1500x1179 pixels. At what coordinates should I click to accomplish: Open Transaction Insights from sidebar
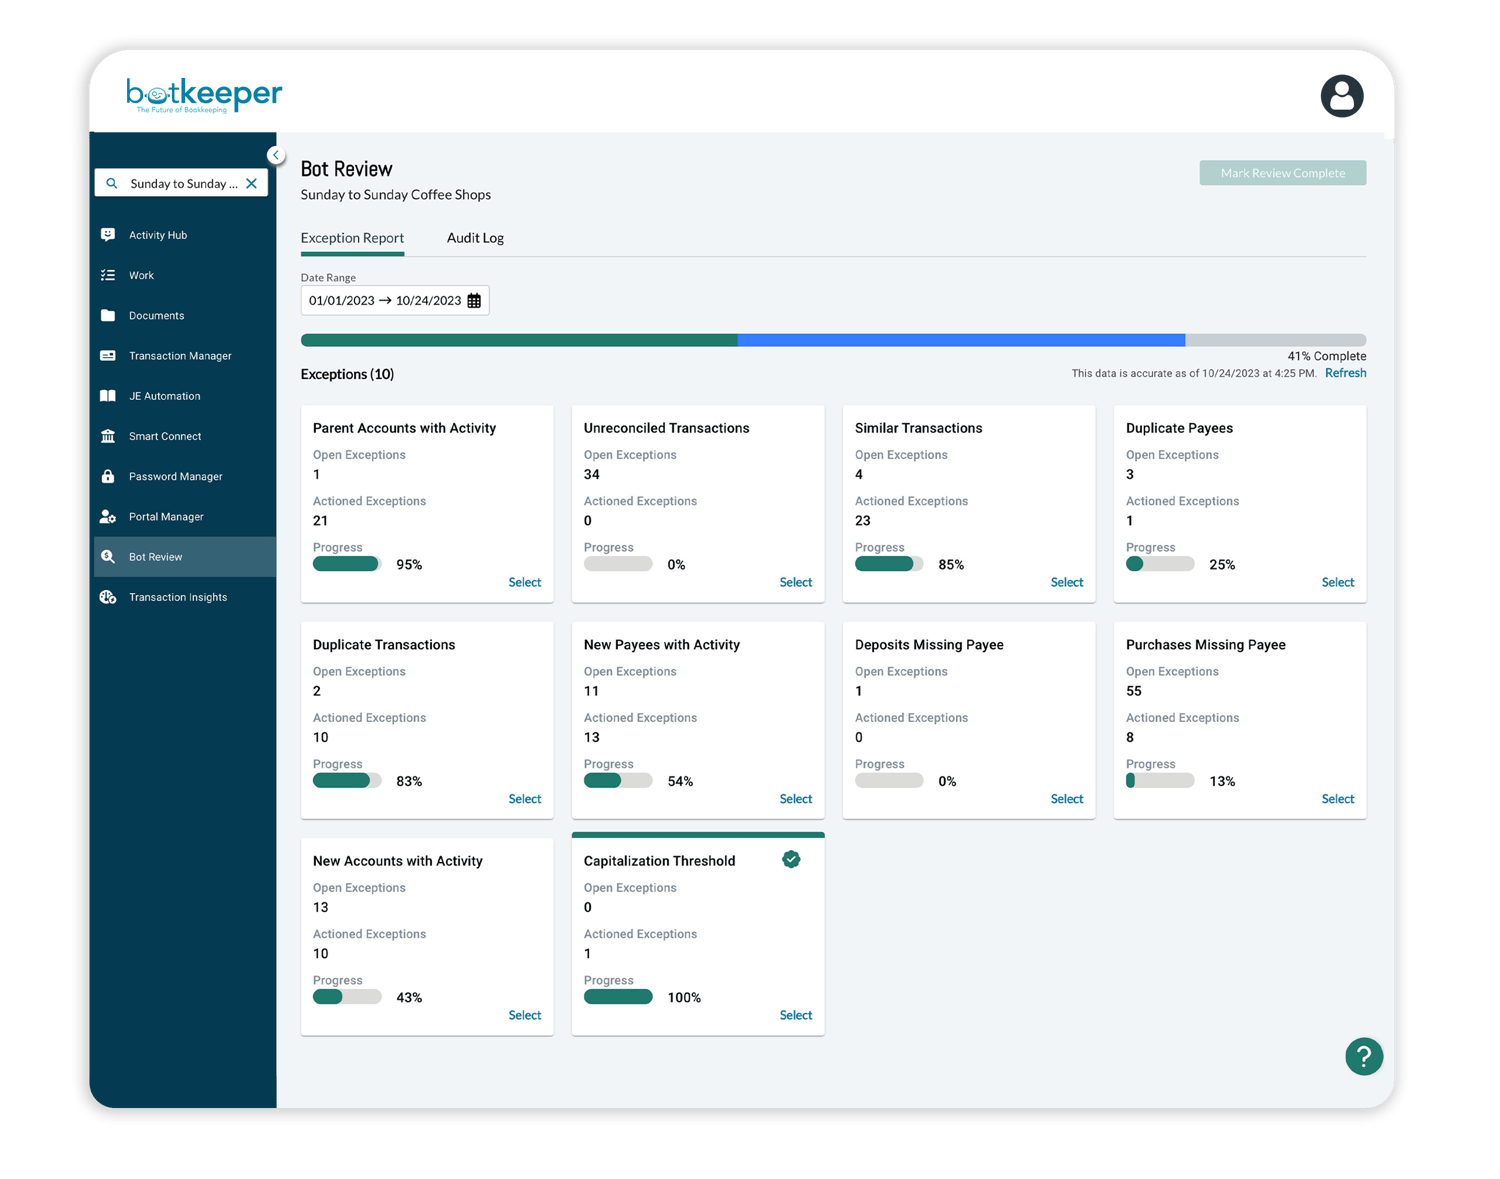(178, 597)
